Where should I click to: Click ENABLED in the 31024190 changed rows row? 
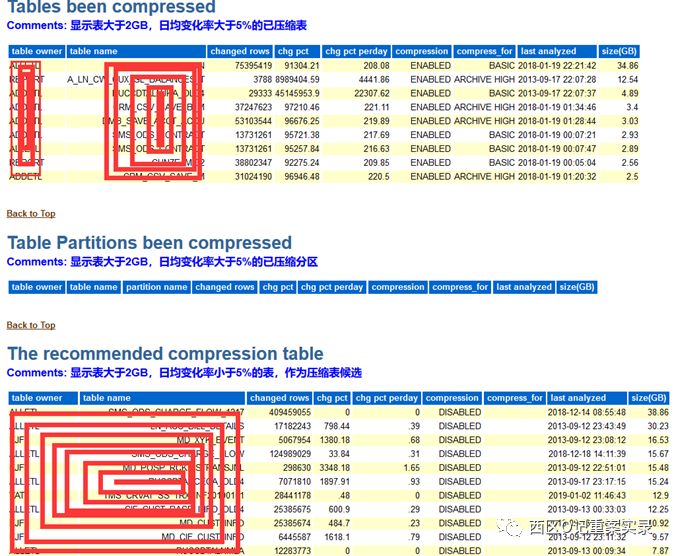(x=430, y=176)
